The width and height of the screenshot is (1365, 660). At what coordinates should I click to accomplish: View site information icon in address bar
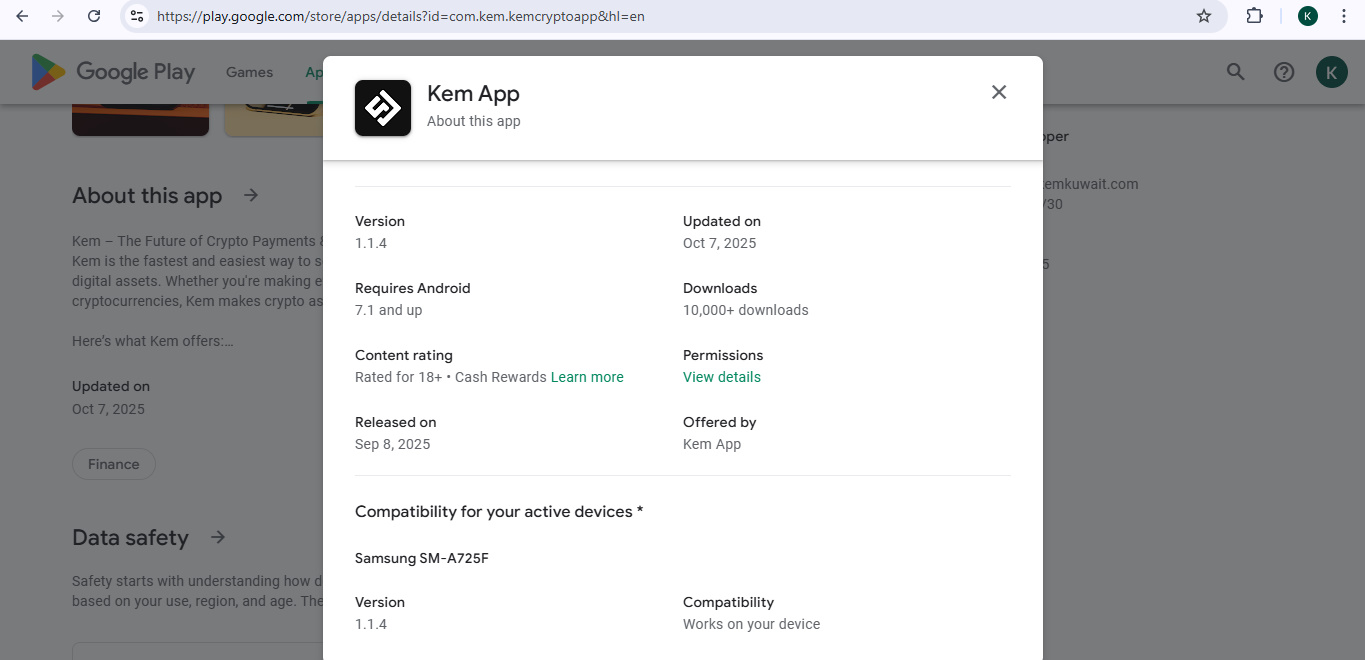(x=138, y=16)
